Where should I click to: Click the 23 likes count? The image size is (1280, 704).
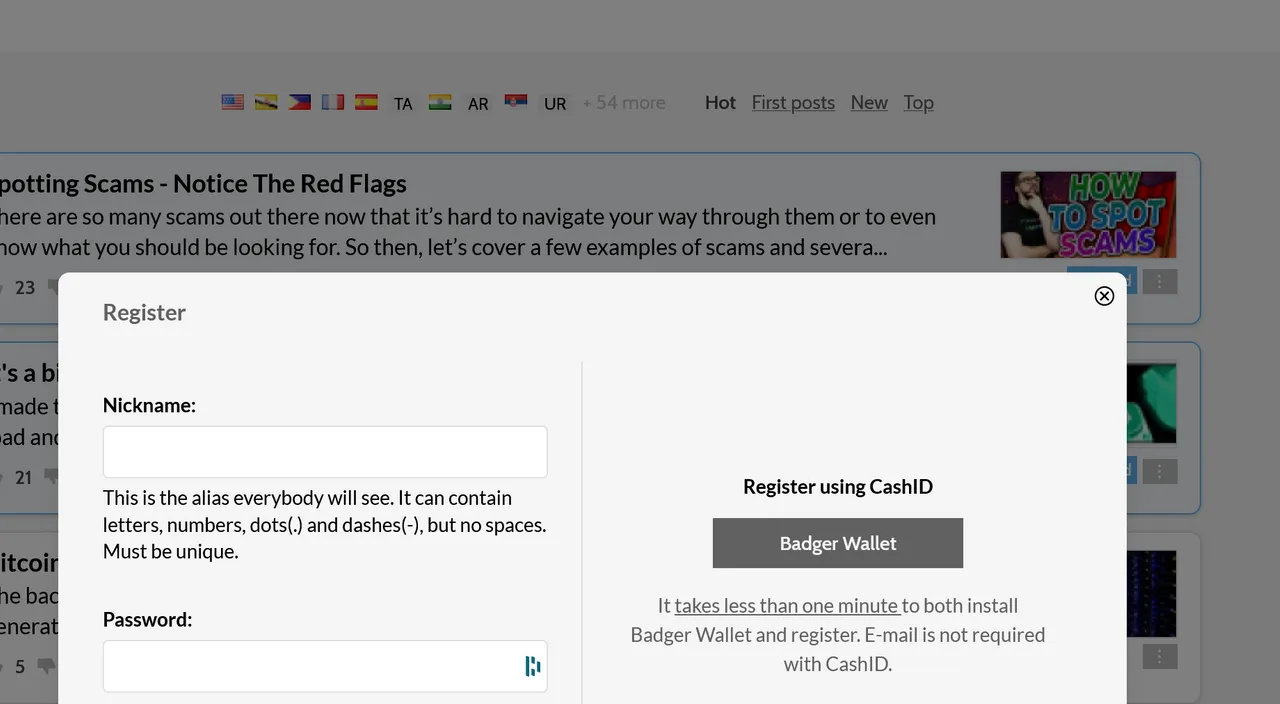(25, 288)
